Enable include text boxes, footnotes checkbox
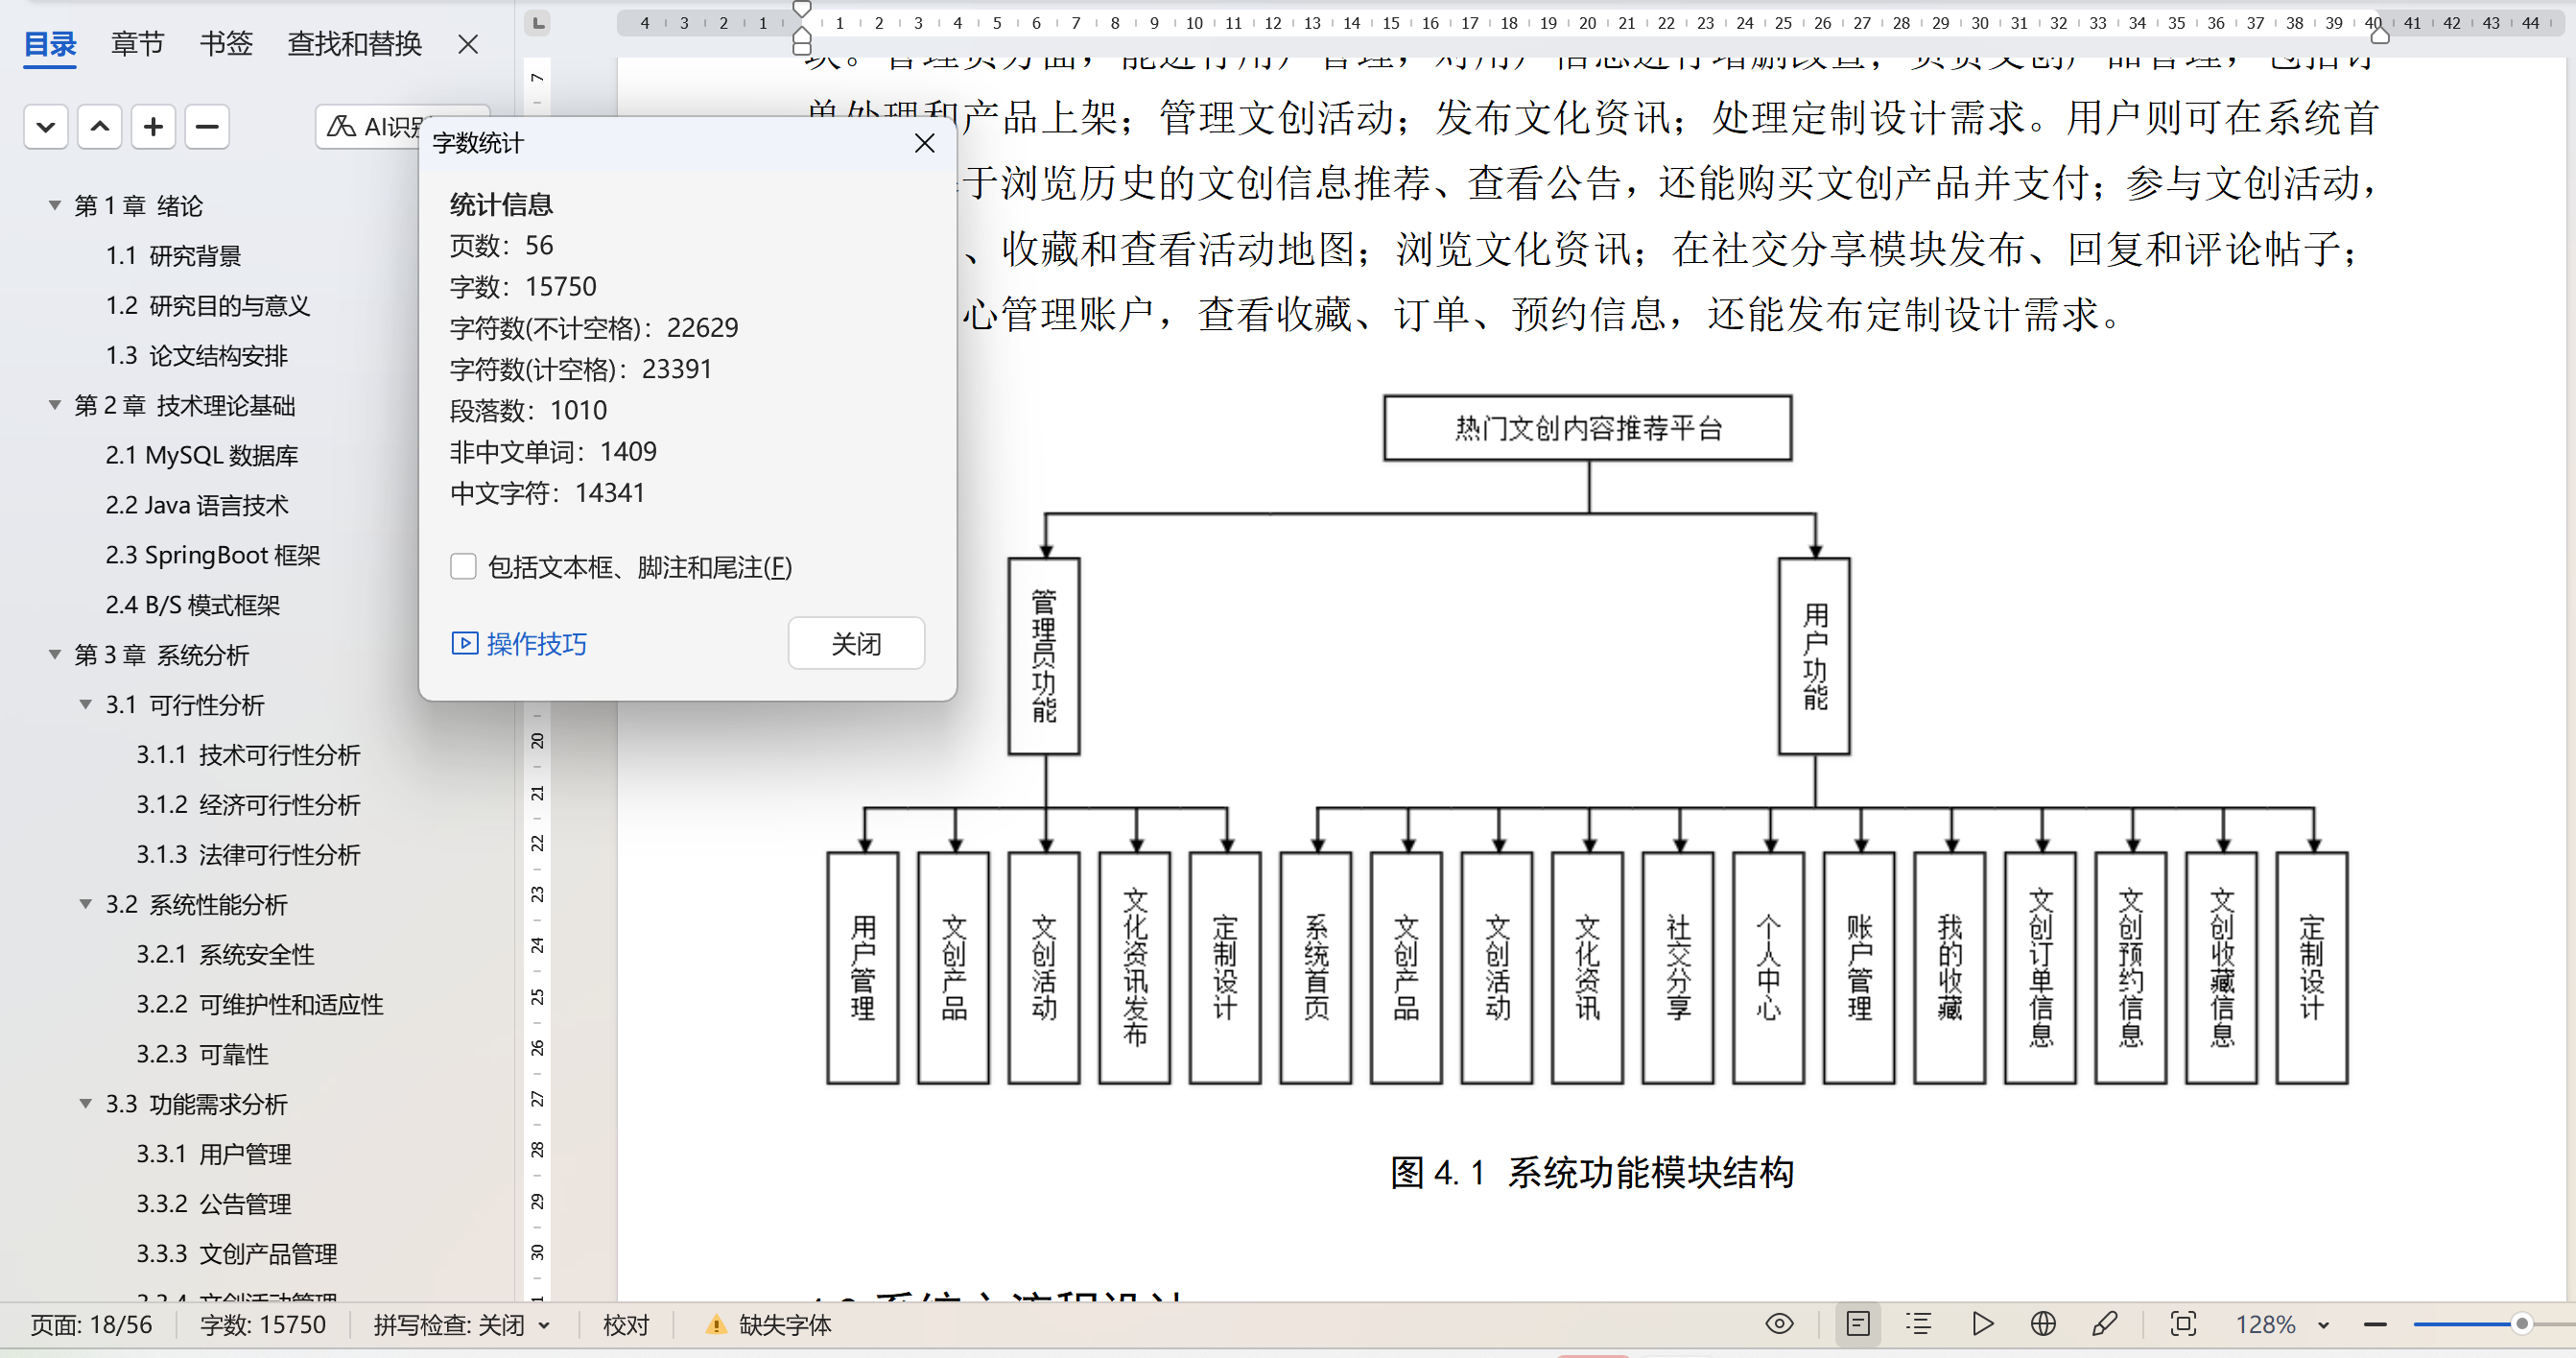 pos(463,567)
